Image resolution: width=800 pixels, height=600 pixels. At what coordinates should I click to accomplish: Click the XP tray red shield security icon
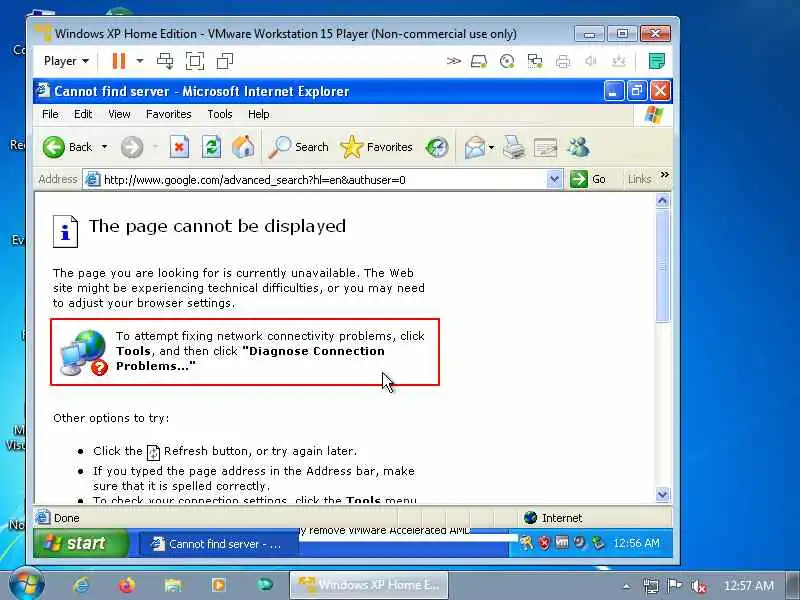pos(544,543)
